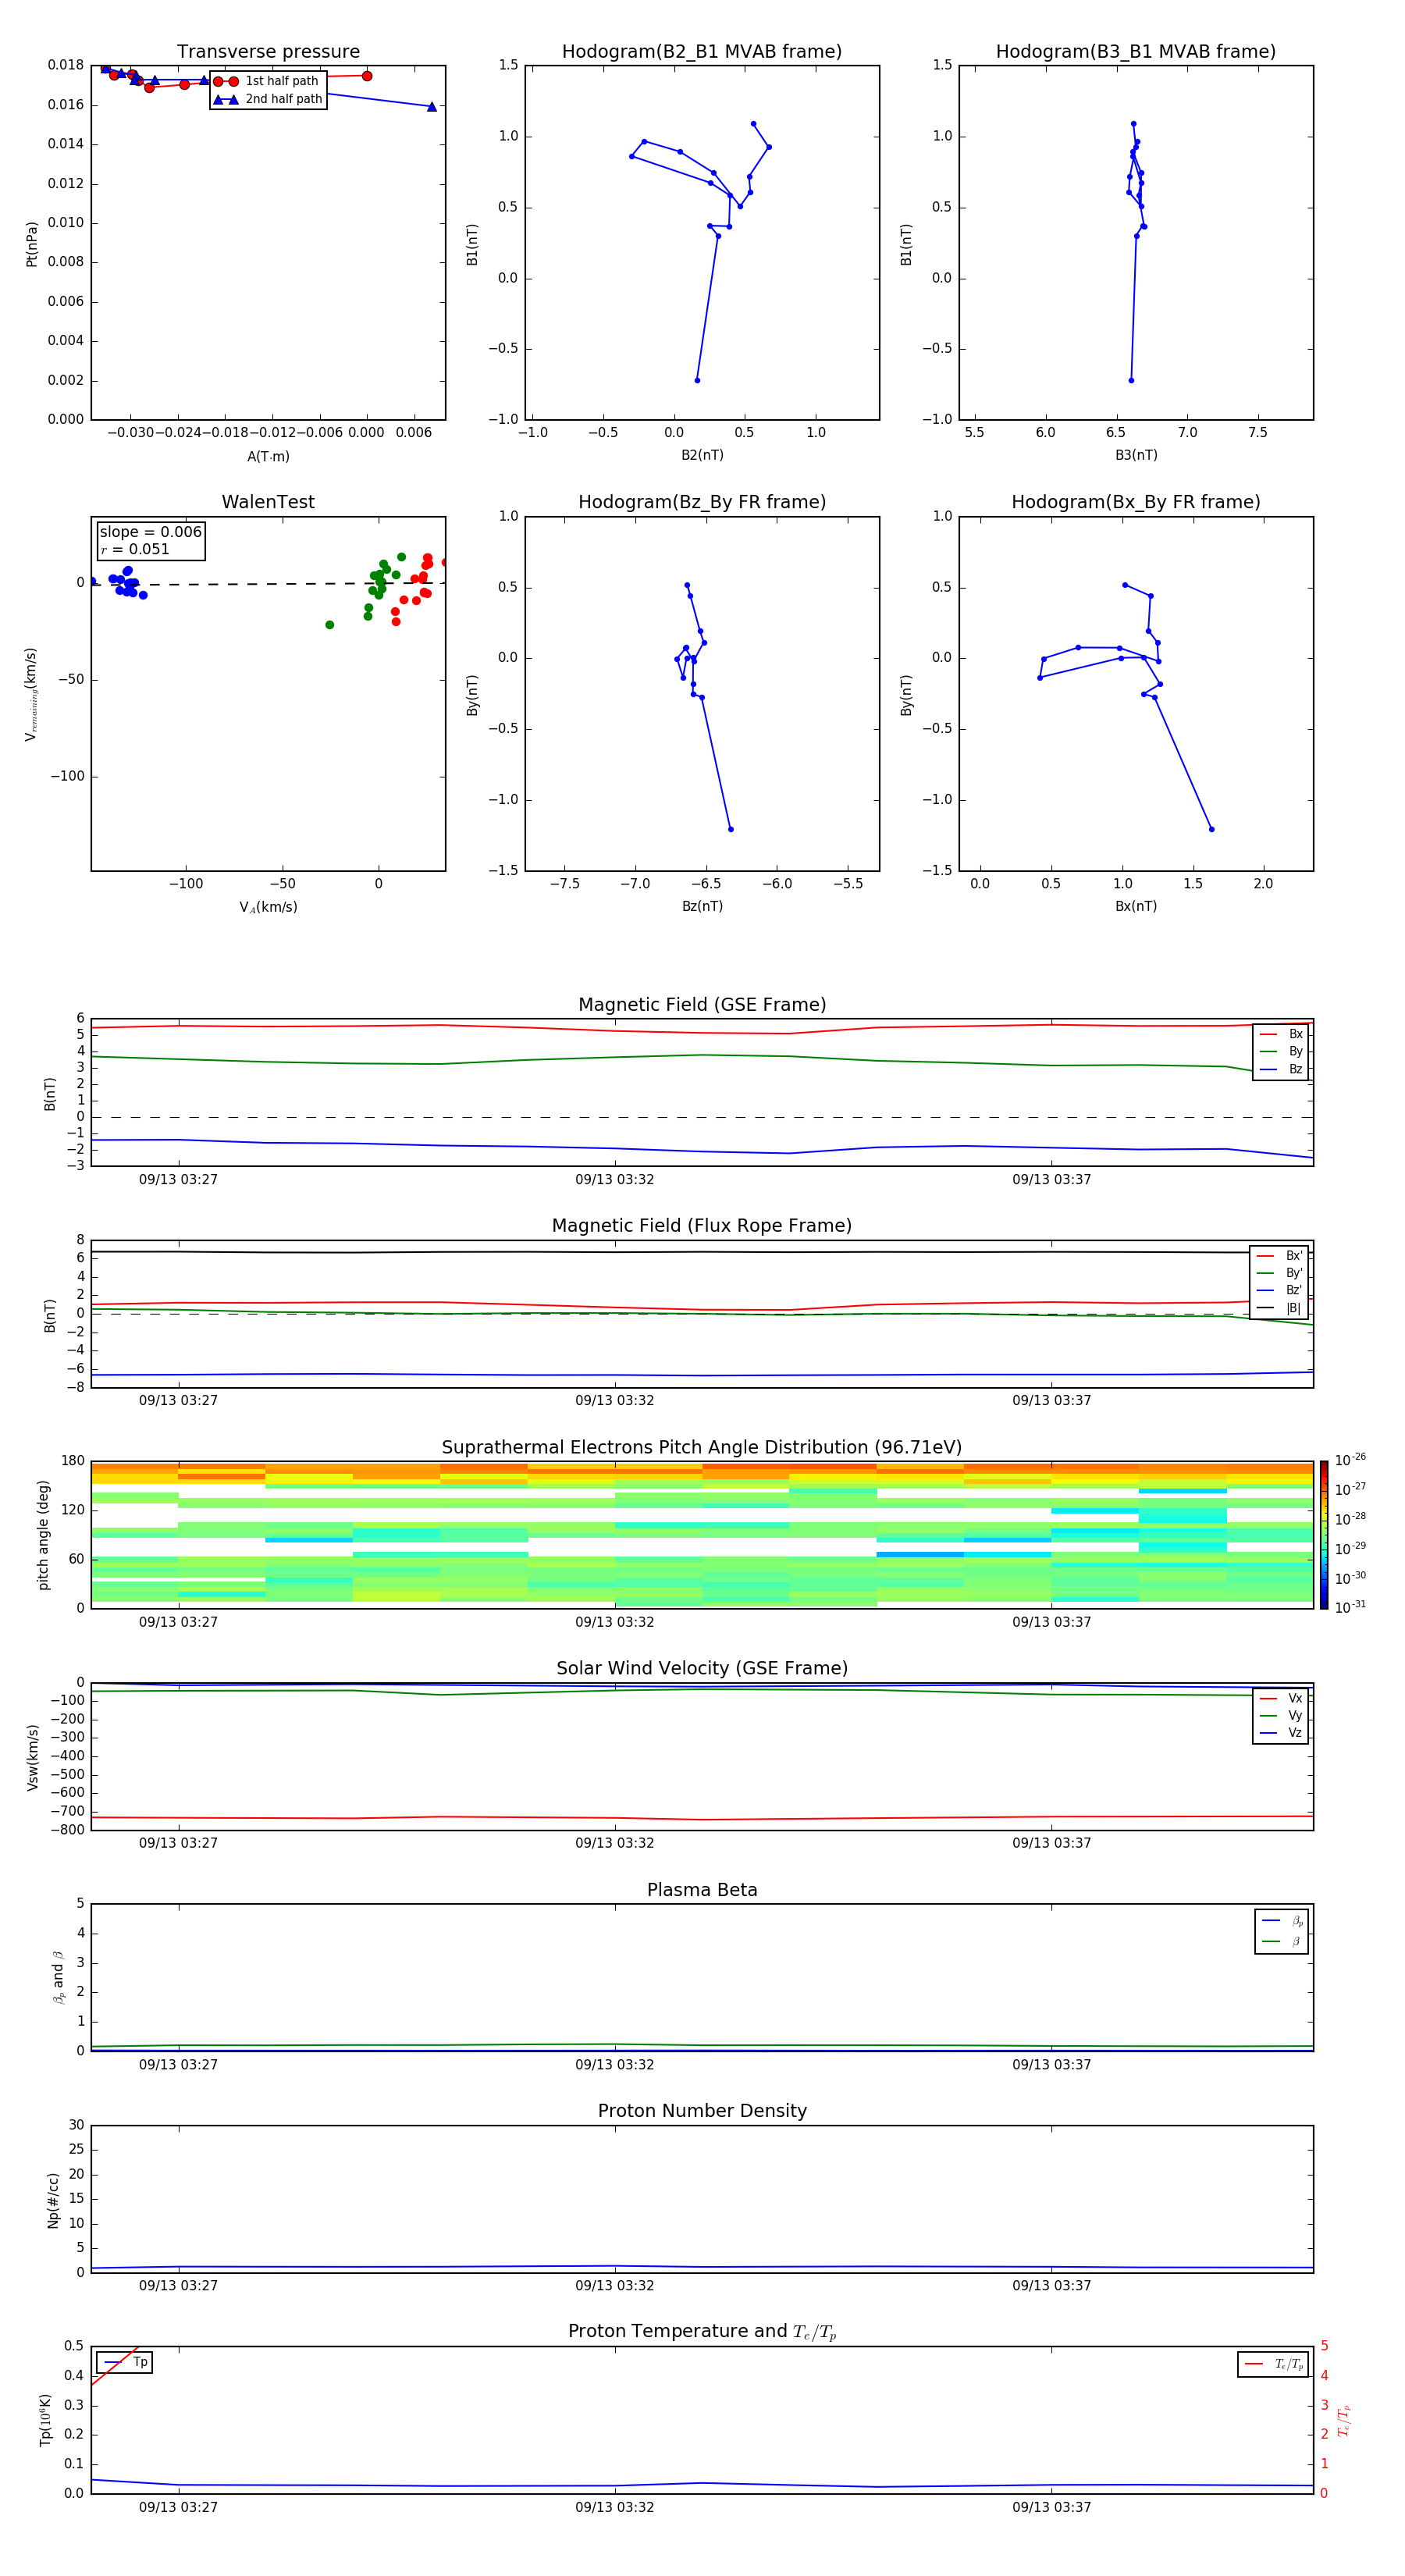Click the 'Transverse pressure' plot title
This screenshot has width=1405, height=2576.
click(268, 51)
